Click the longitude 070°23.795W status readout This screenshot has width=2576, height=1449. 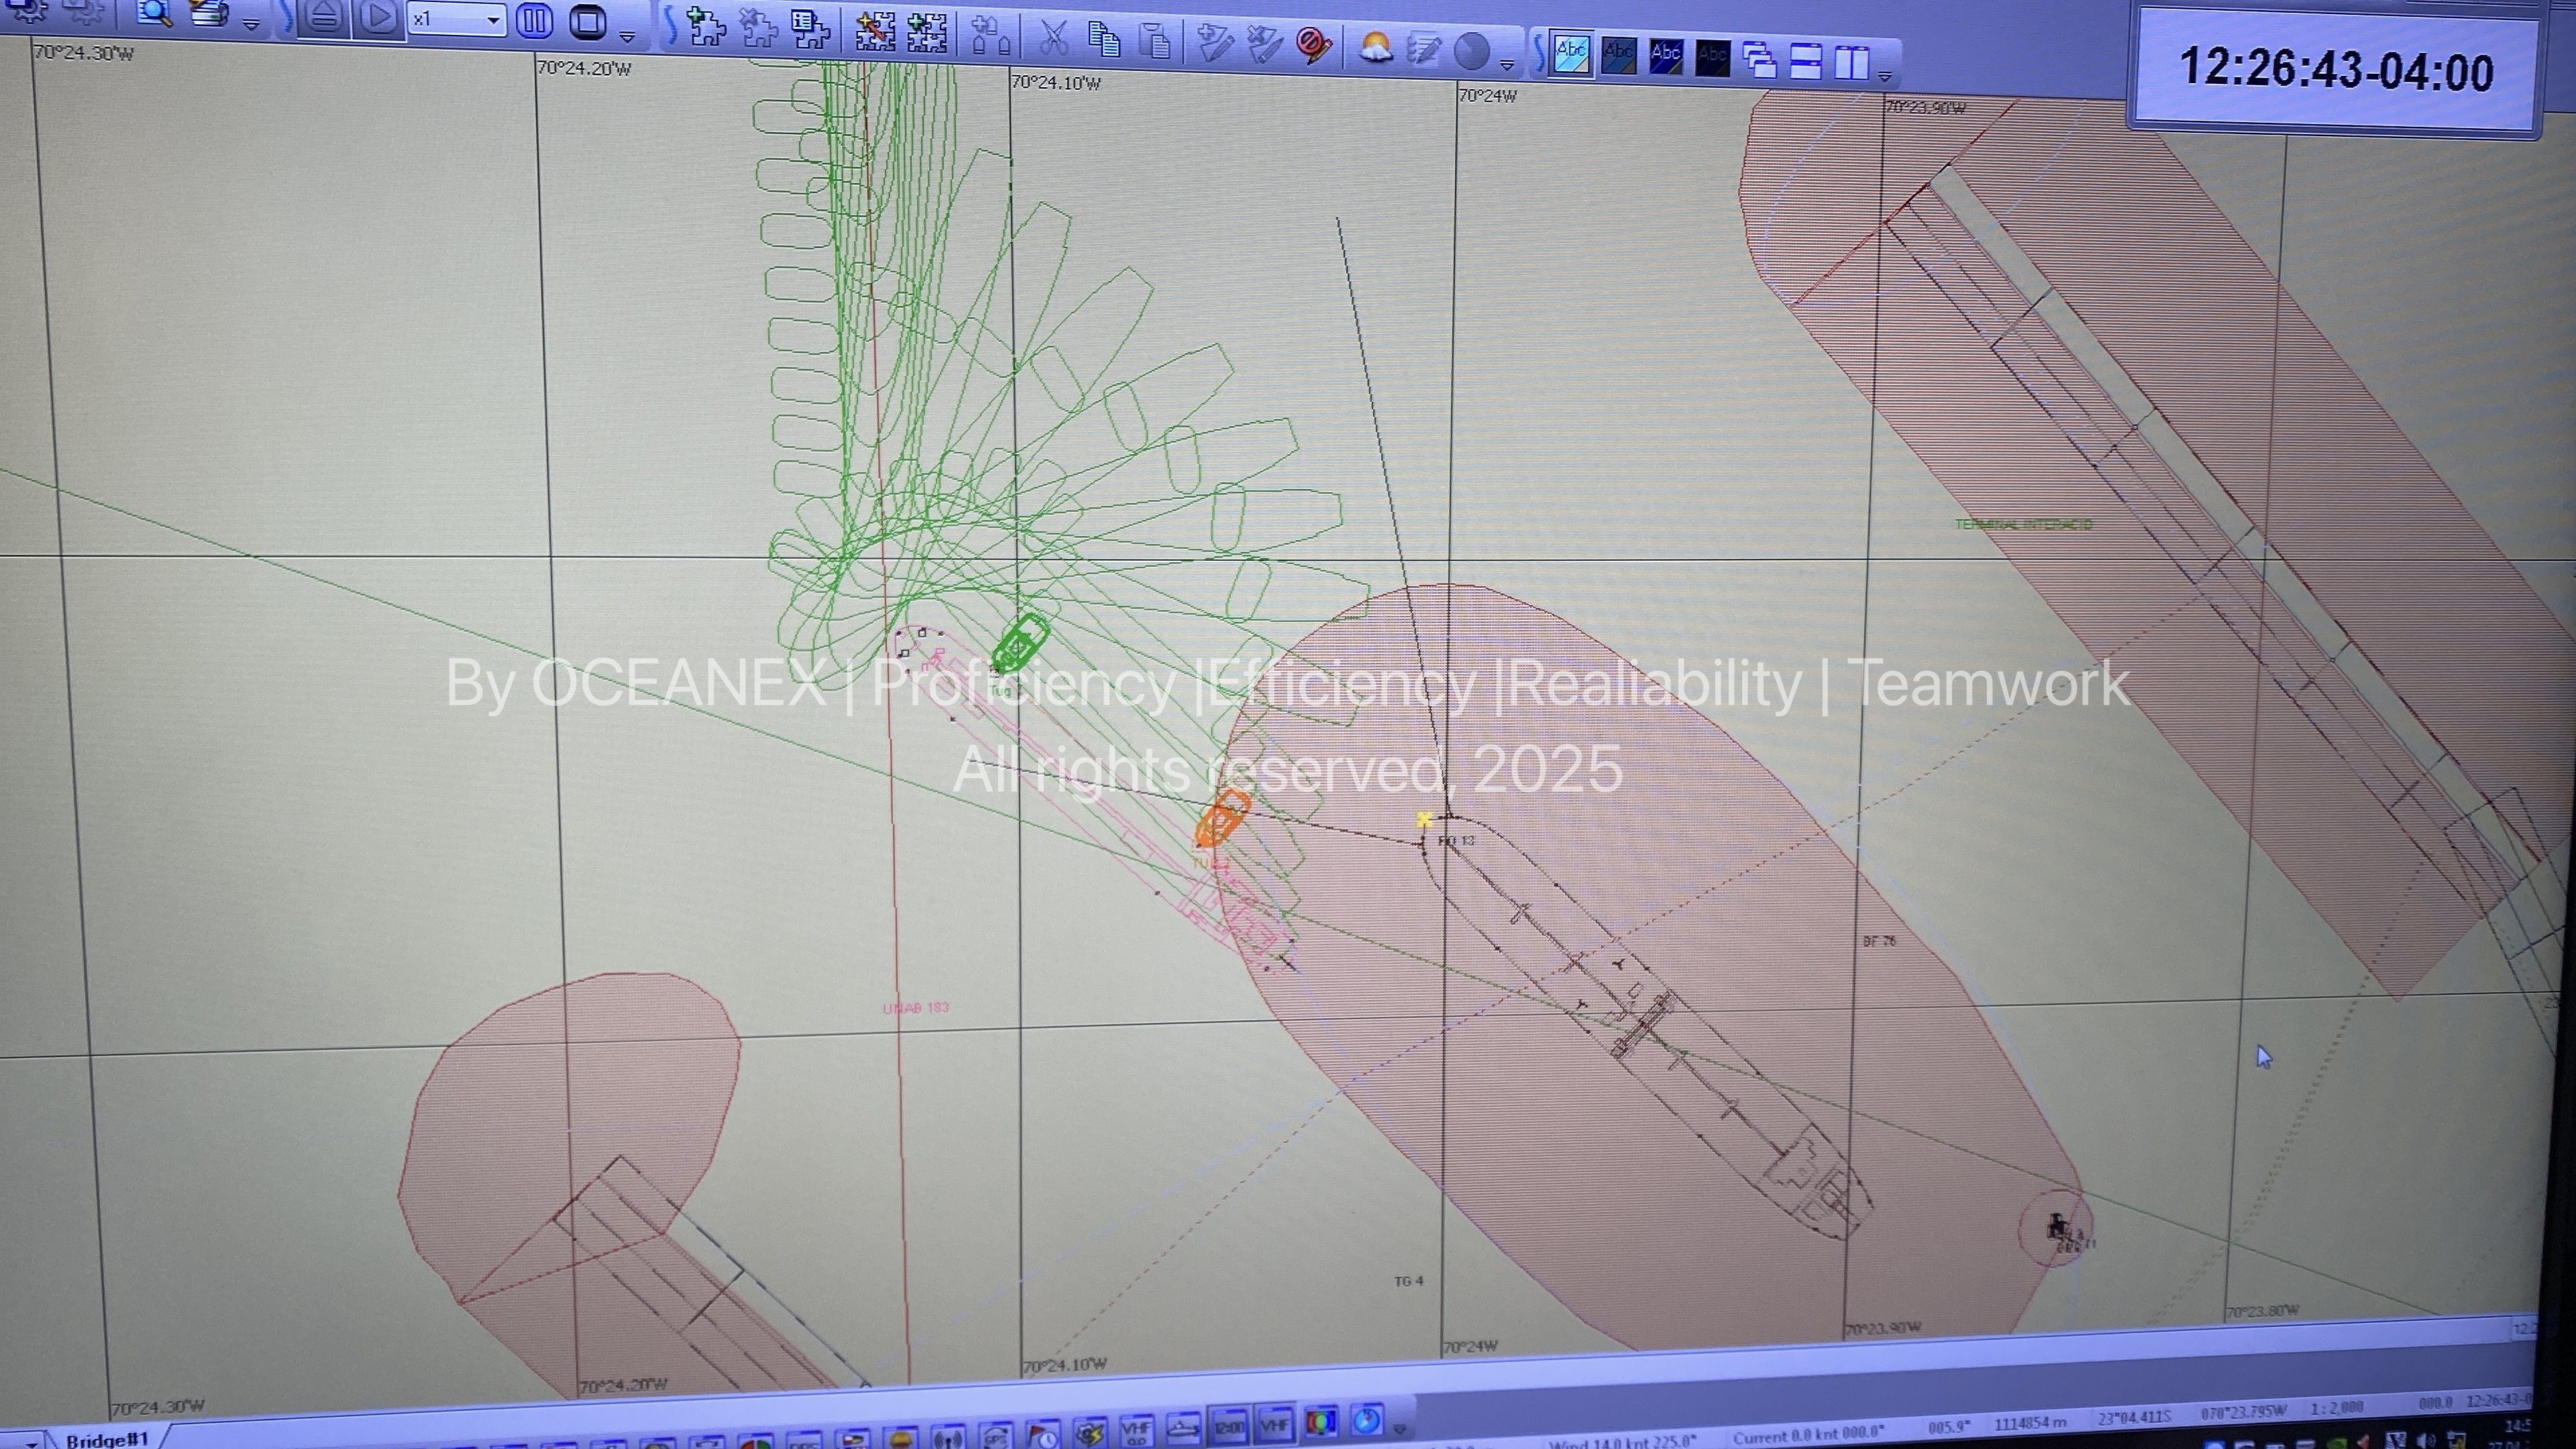click(x=2243, y=1412)
